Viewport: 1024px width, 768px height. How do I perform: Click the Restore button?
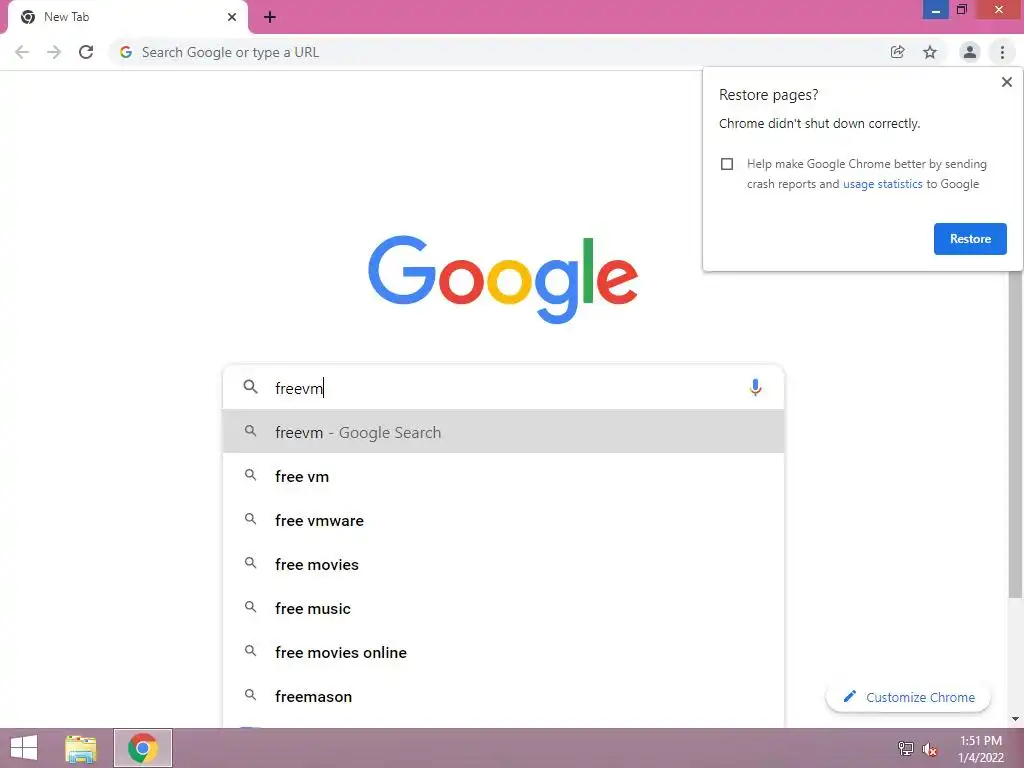pyautogui.click(x=970, y=239)
